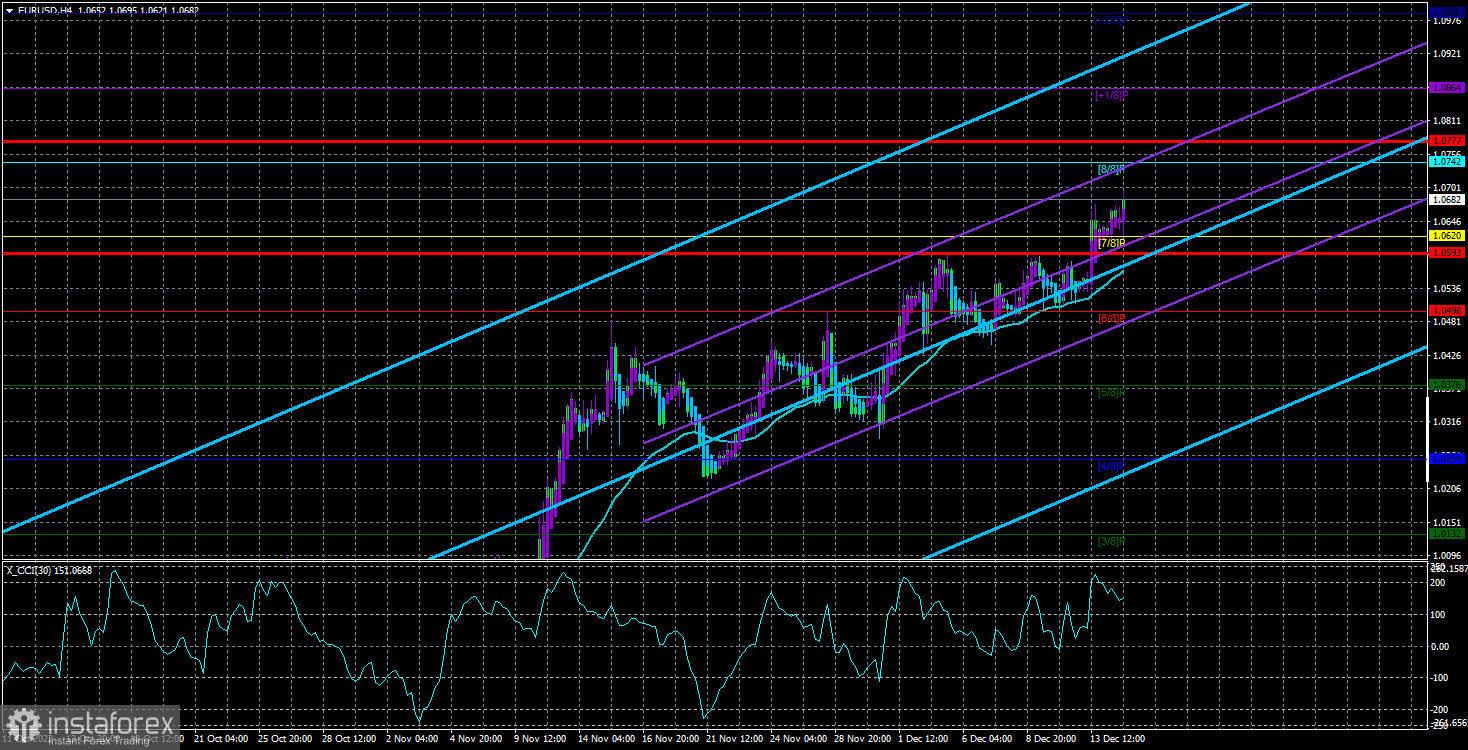Select the X_CCI(30) 151.0668 indicator label
This screenshot has height=750, width=1468.
click(50, 570)
